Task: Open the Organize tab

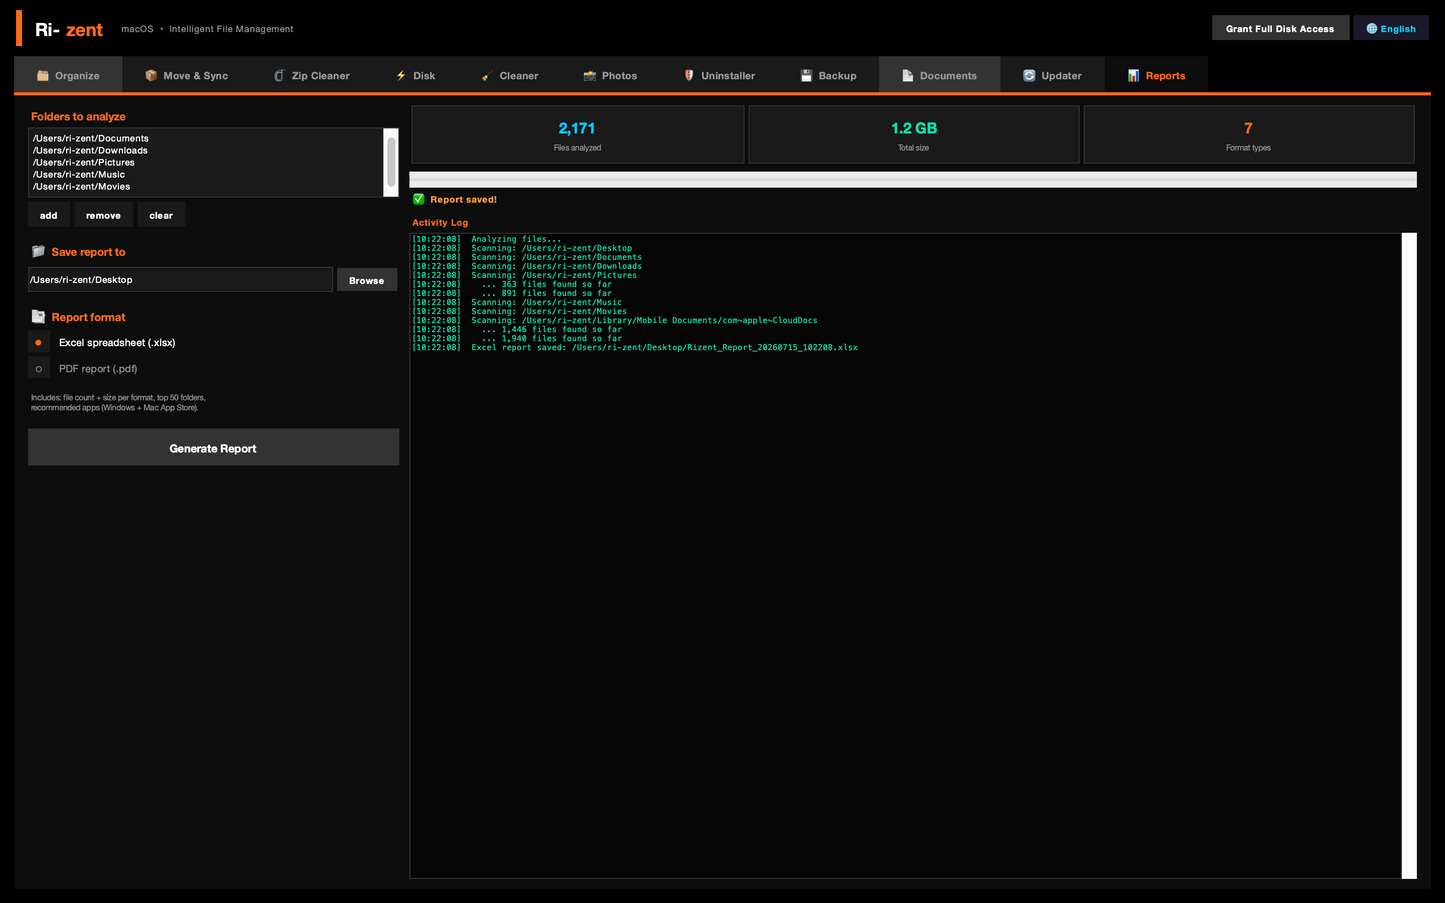Action: tap(68, 75)
